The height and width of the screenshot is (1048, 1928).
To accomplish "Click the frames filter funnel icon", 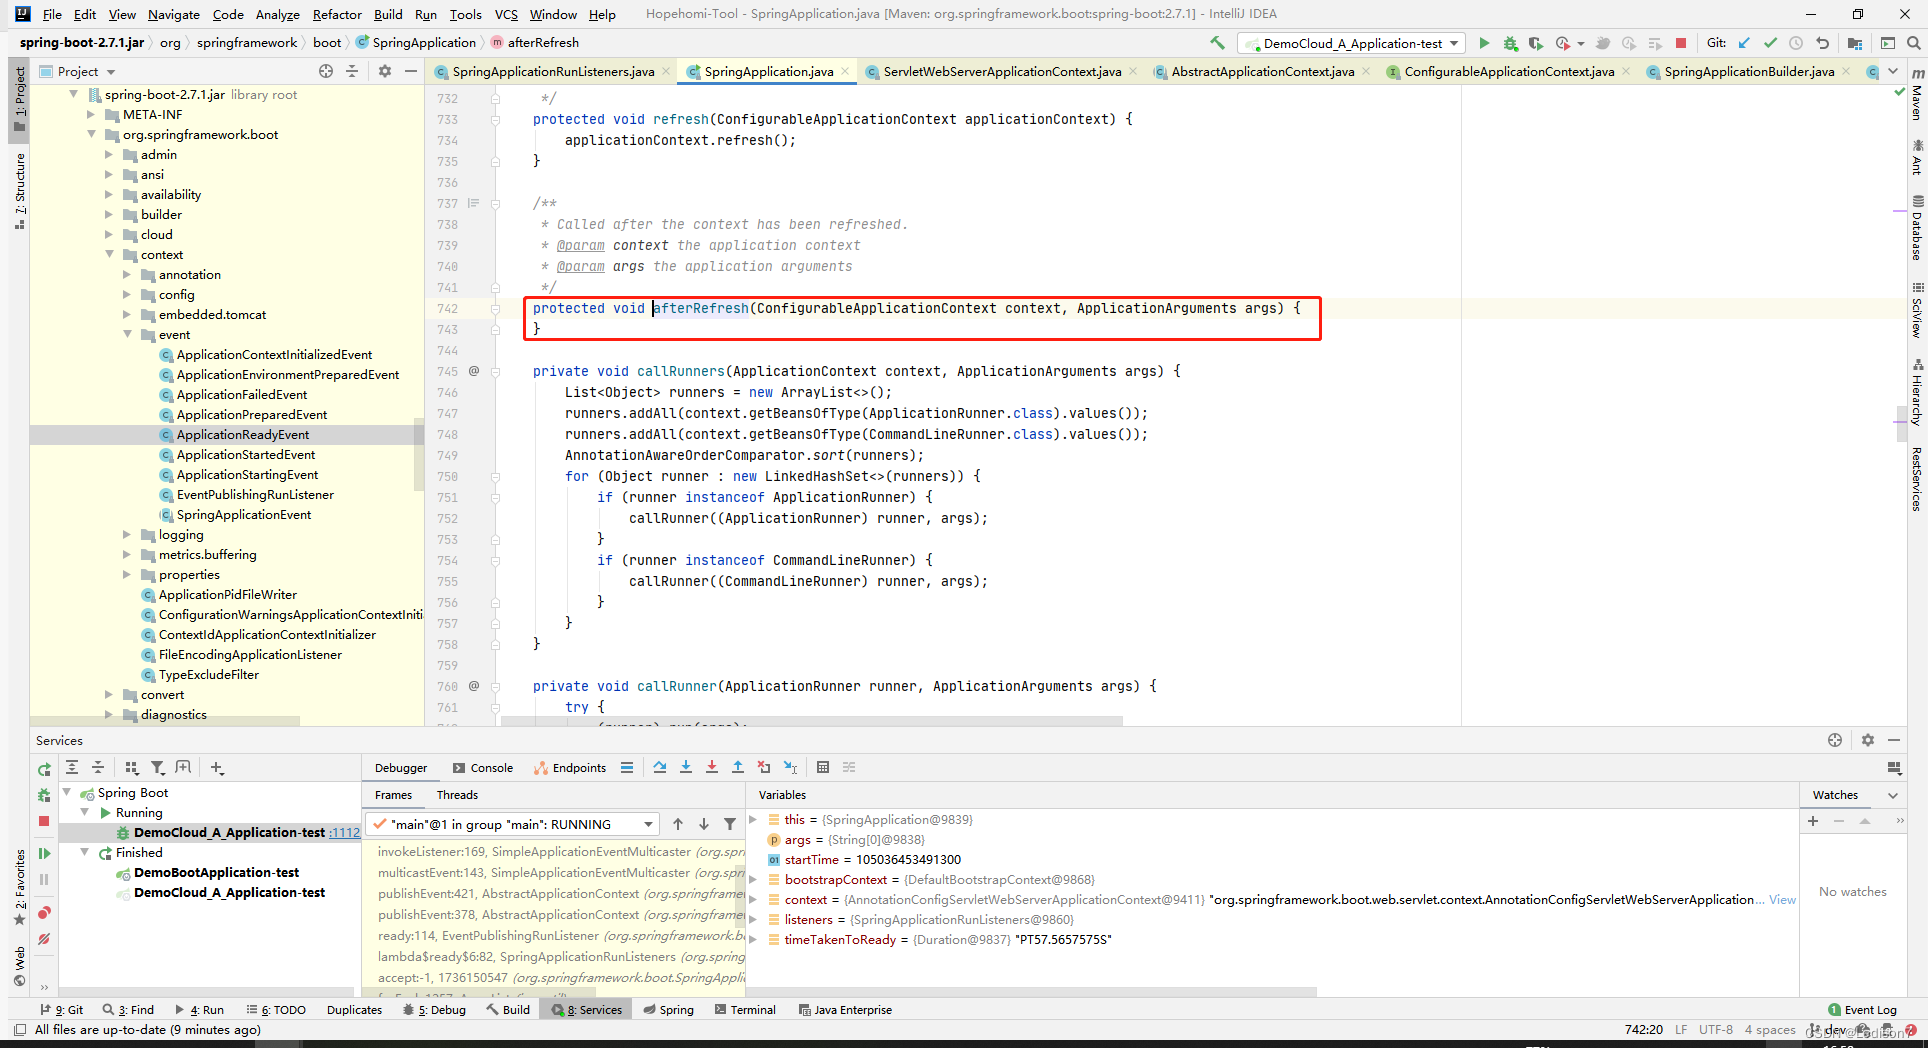I will tap(730, 824).
